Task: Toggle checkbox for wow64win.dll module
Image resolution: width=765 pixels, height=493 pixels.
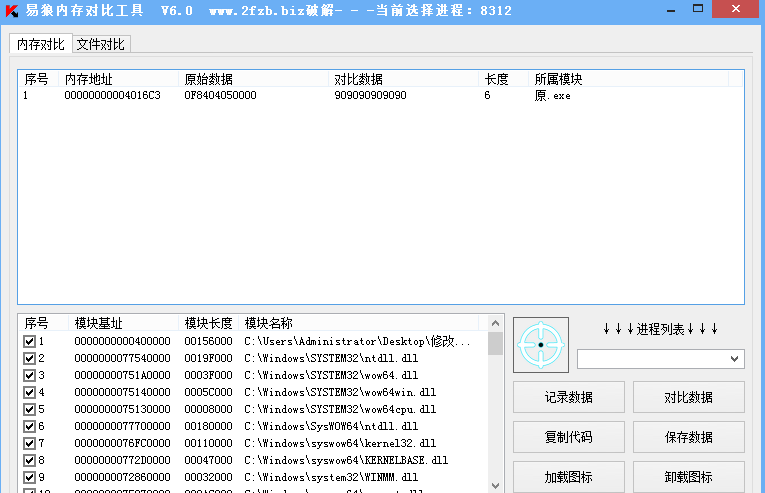Action: coord(29,393)
